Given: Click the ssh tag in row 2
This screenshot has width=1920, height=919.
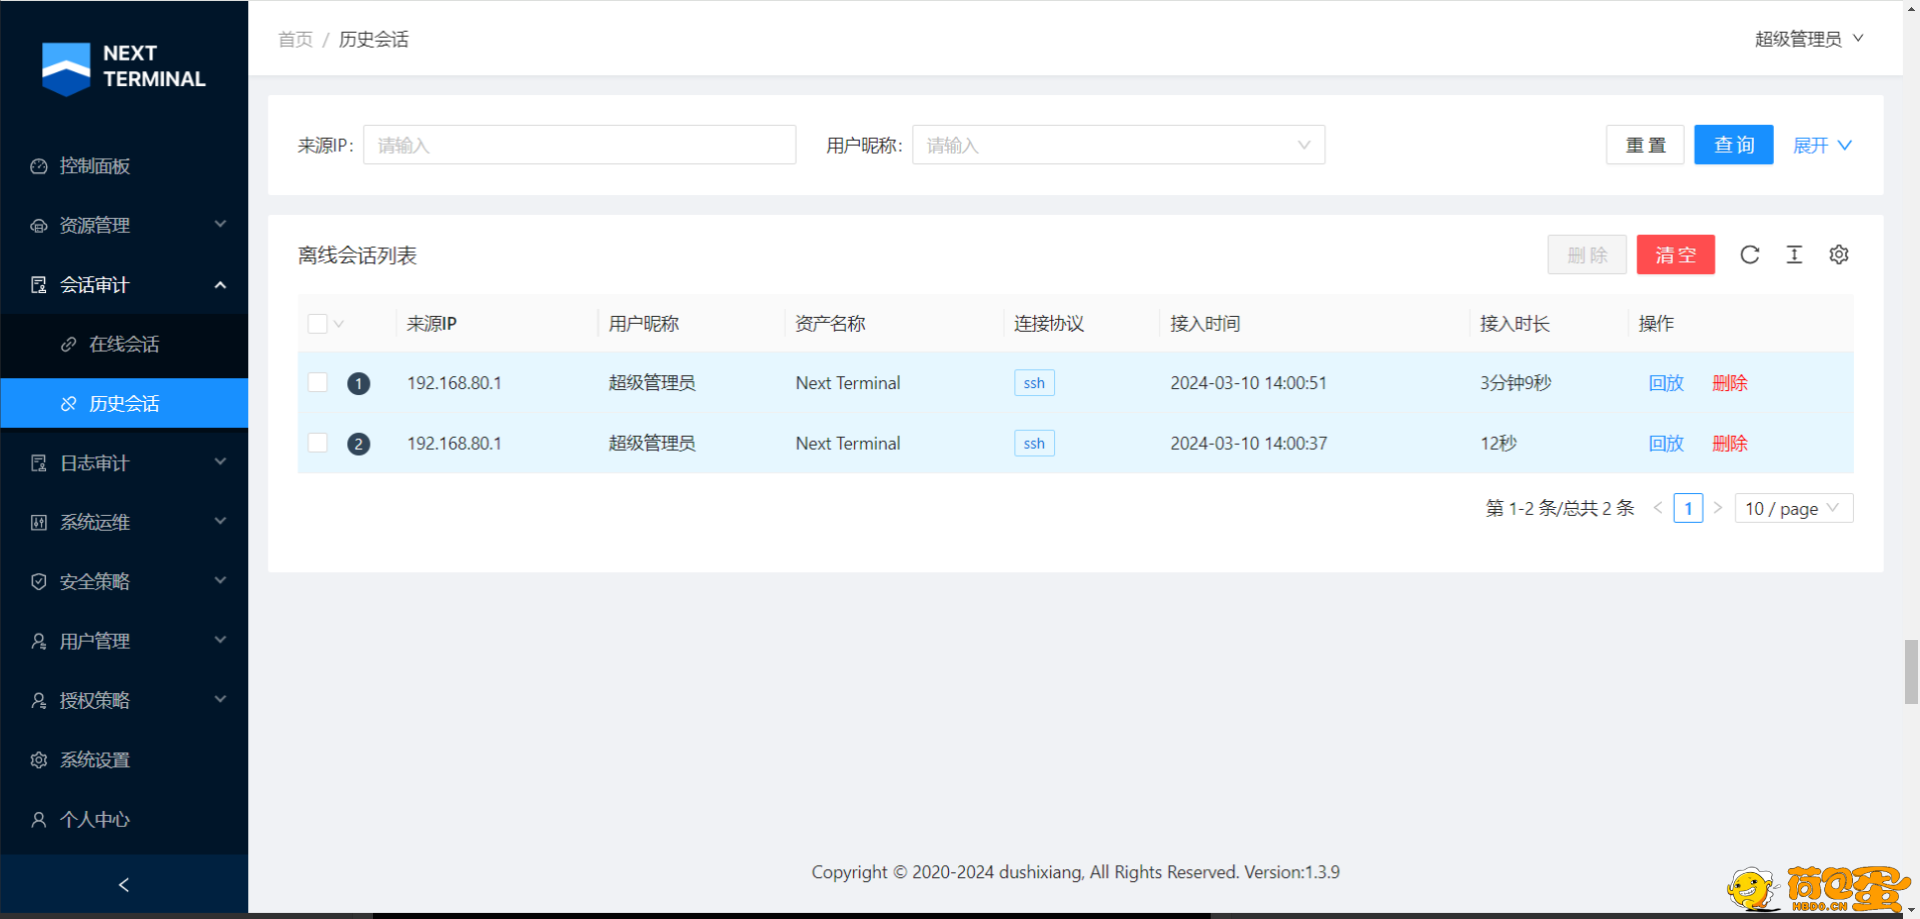Looking at the screenshot, I should coord(1034,443).
